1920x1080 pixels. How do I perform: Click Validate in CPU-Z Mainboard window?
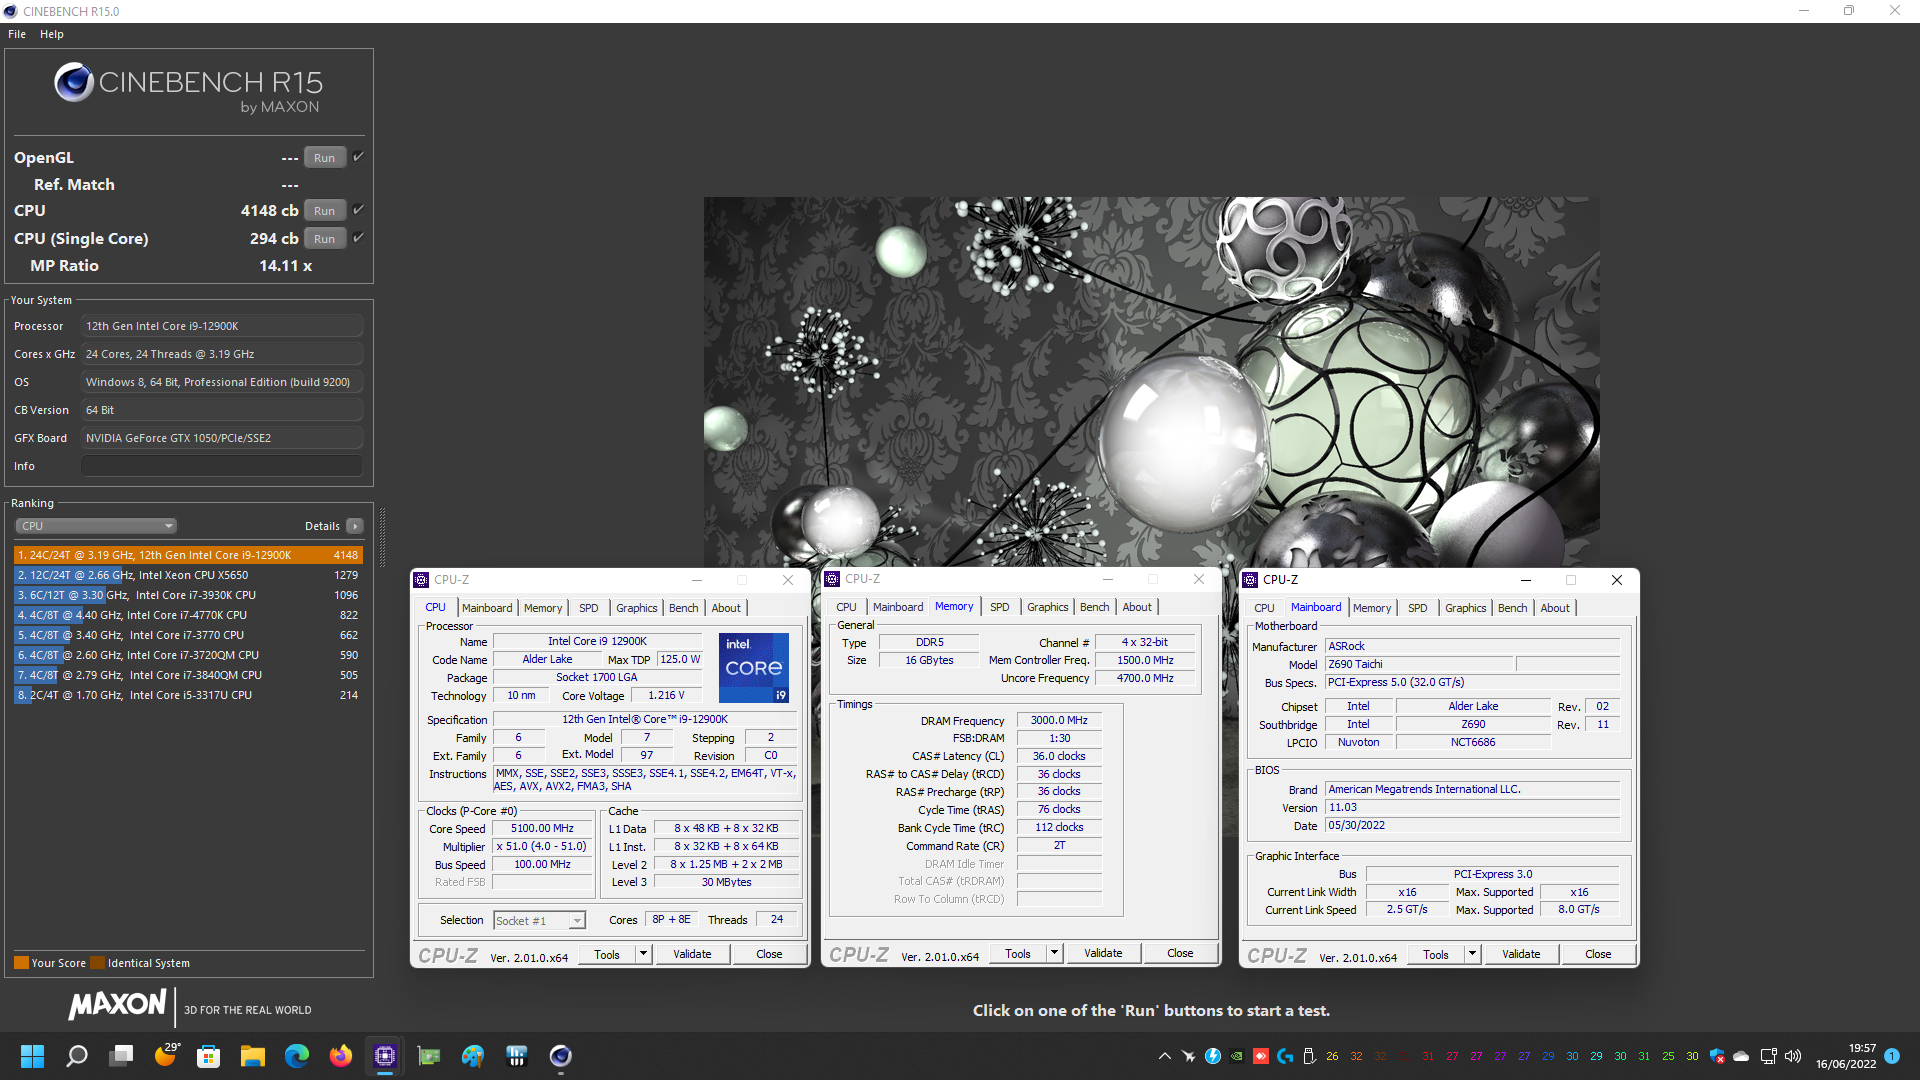[x=1521, y=954]
